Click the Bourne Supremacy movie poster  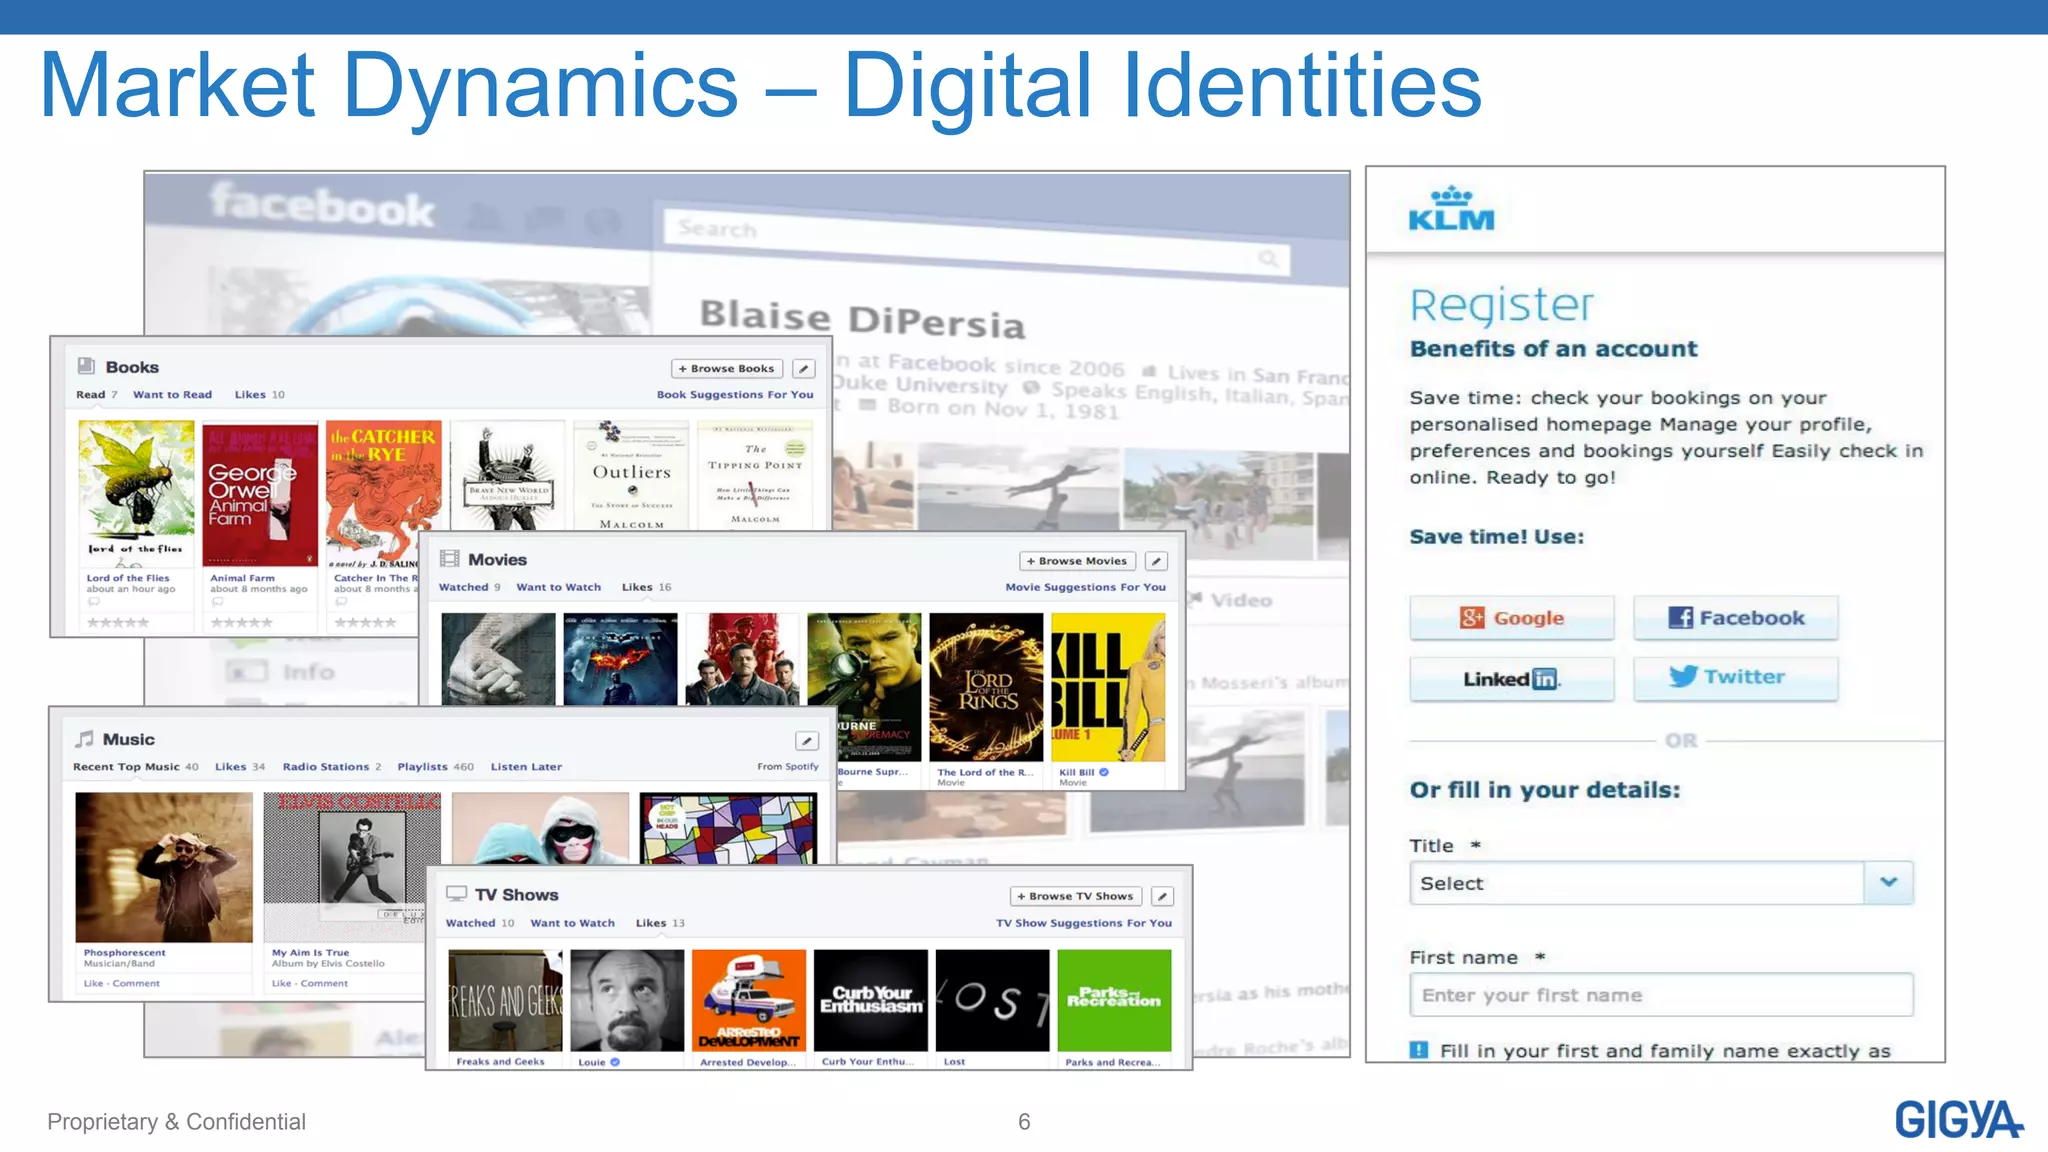pos(864,687)
